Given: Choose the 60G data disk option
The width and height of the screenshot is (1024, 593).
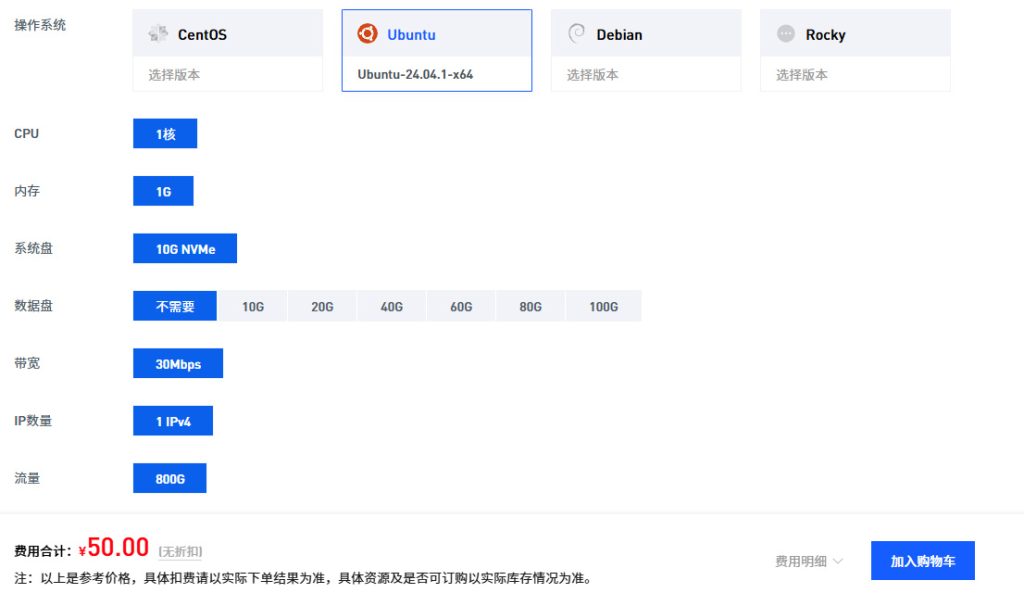Looking at the screenshot, I should 461,306.
